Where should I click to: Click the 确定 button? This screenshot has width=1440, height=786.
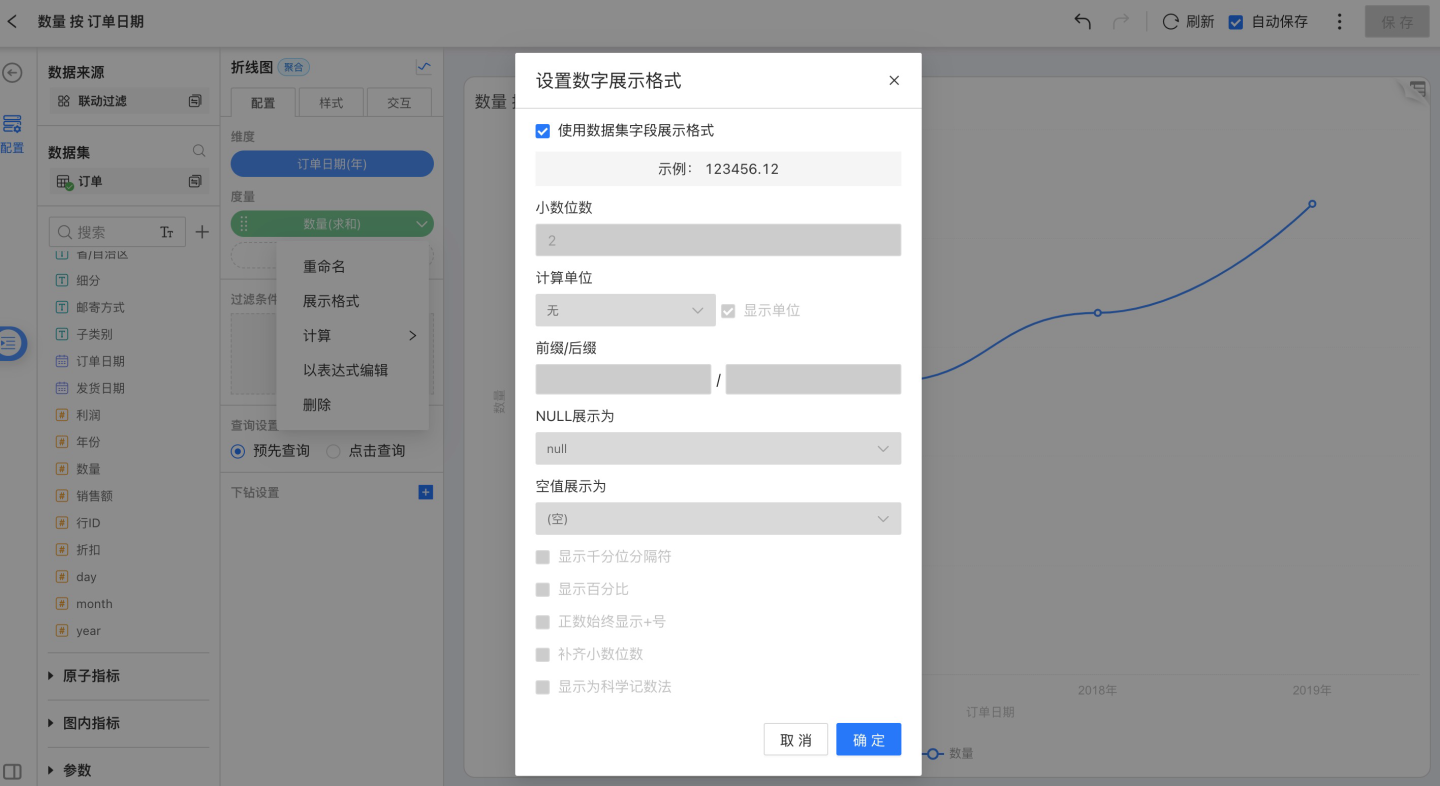(x=868, y=739)
